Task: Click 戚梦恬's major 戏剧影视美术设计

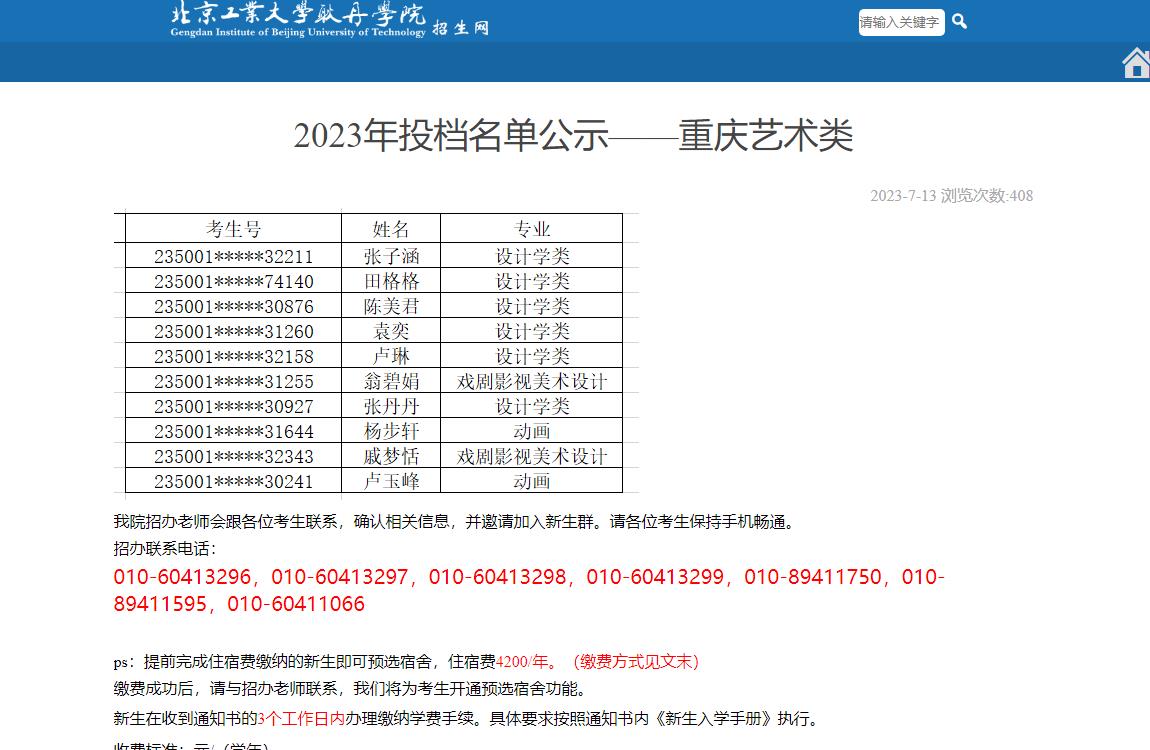Action: pos(532,457)
